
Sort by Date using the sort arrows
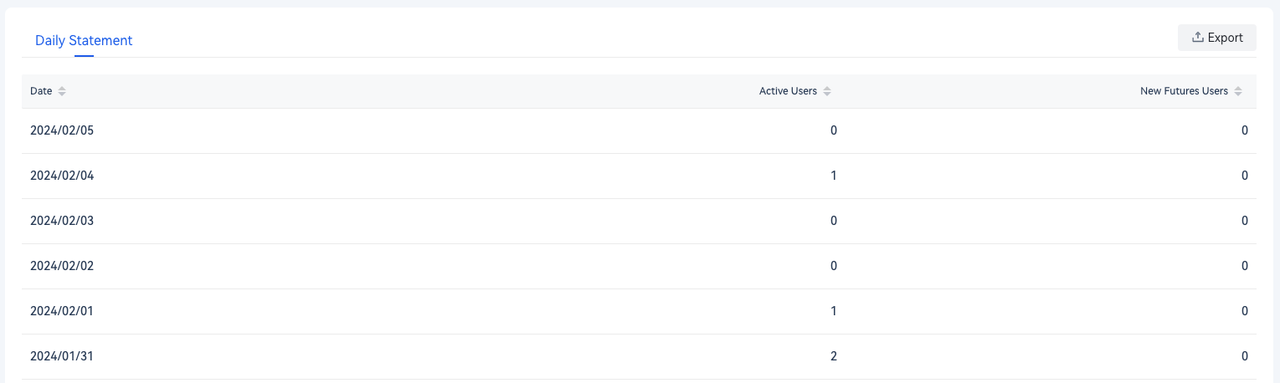(x=62, y=91)
